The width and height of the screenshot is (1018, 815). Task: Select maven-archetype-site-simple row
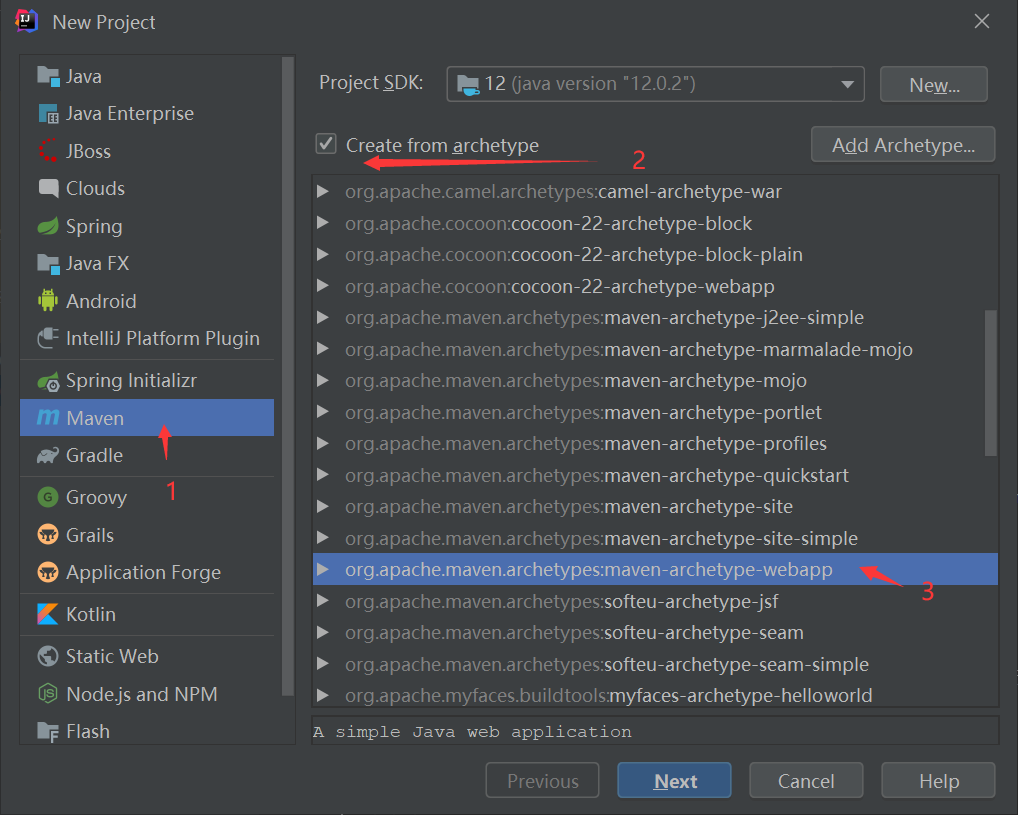tap(655, 538)
